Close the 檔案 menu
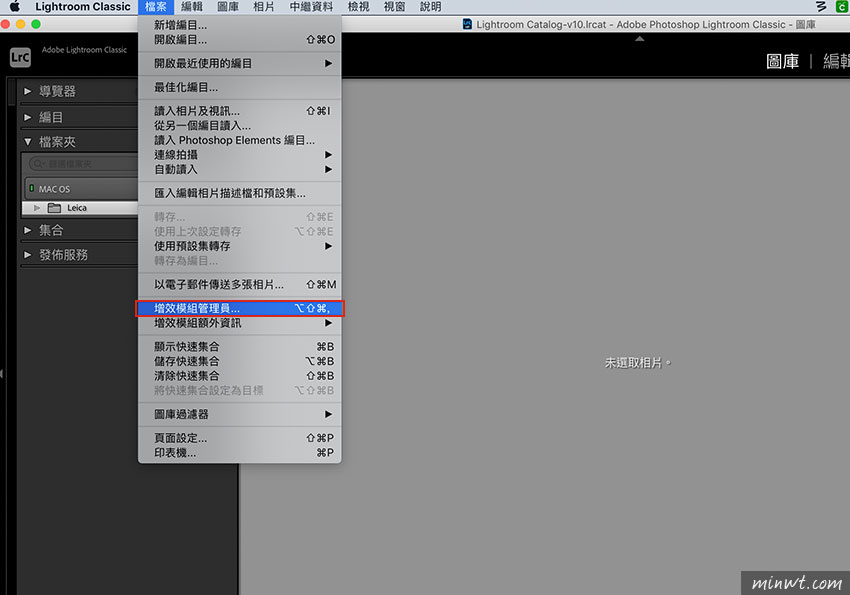 pyautogui.click(x=156, y=7)
